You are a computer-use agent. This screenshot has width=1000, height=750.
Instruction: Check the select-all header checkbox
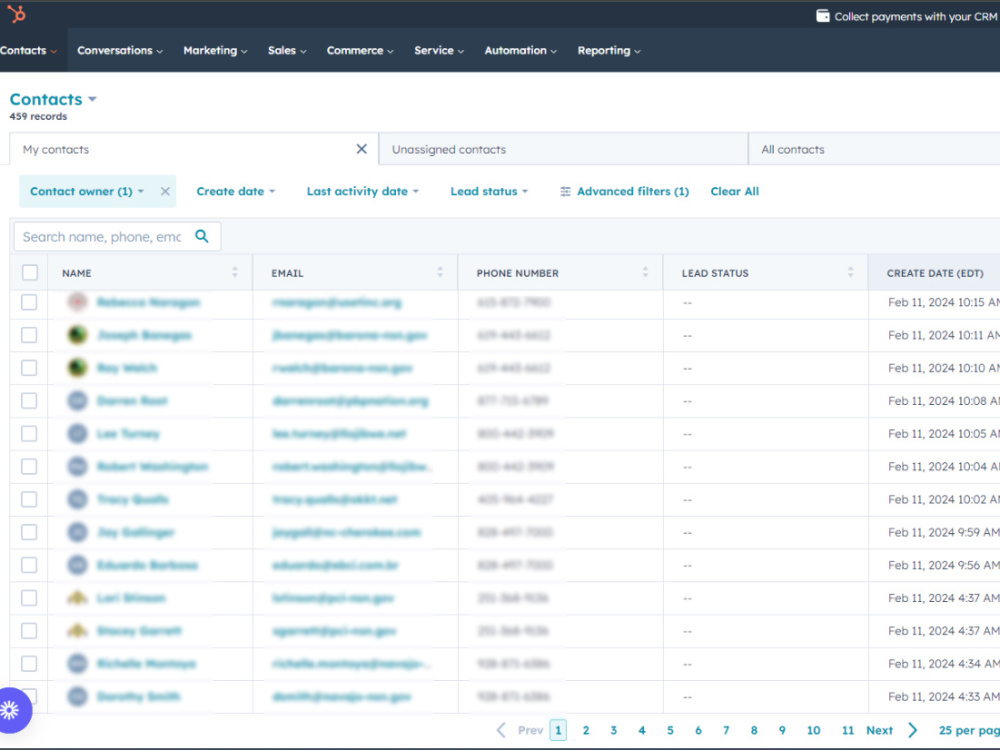tap(29, 272)
